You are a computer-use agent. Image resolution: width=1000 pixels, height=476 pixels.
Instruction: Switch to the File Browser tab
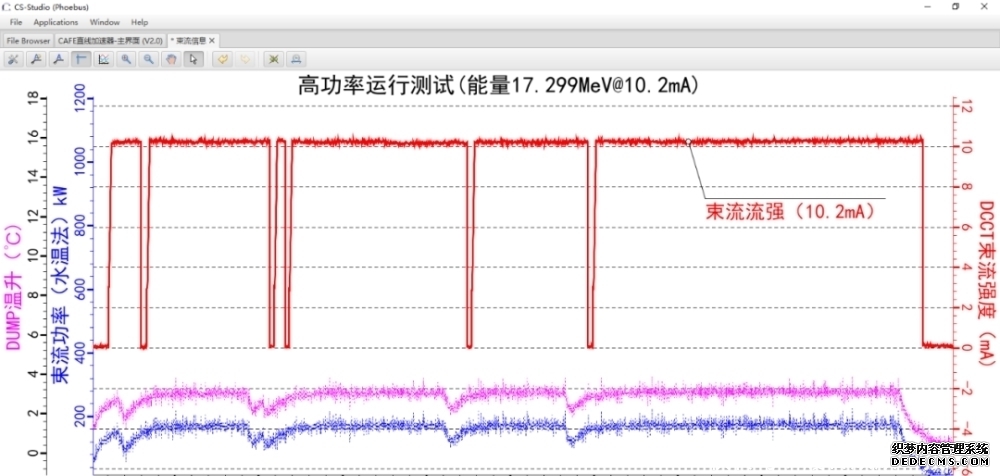pyautogui.click(x=28, y=40)
